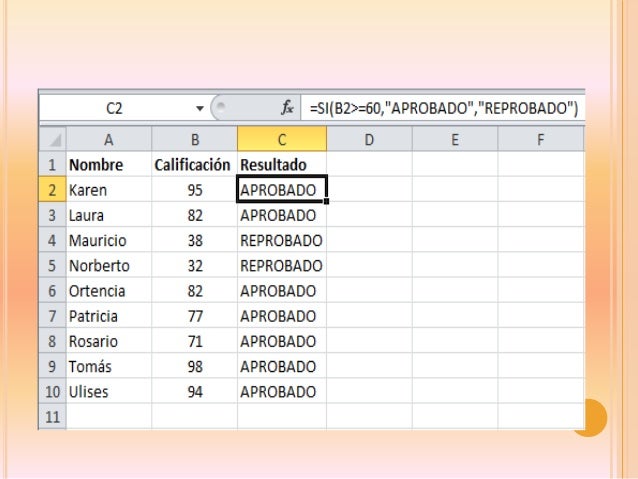The width and height of the screenshot is (638, 479).
Task: Select row 11 header
Action: [x=52, y=416]
